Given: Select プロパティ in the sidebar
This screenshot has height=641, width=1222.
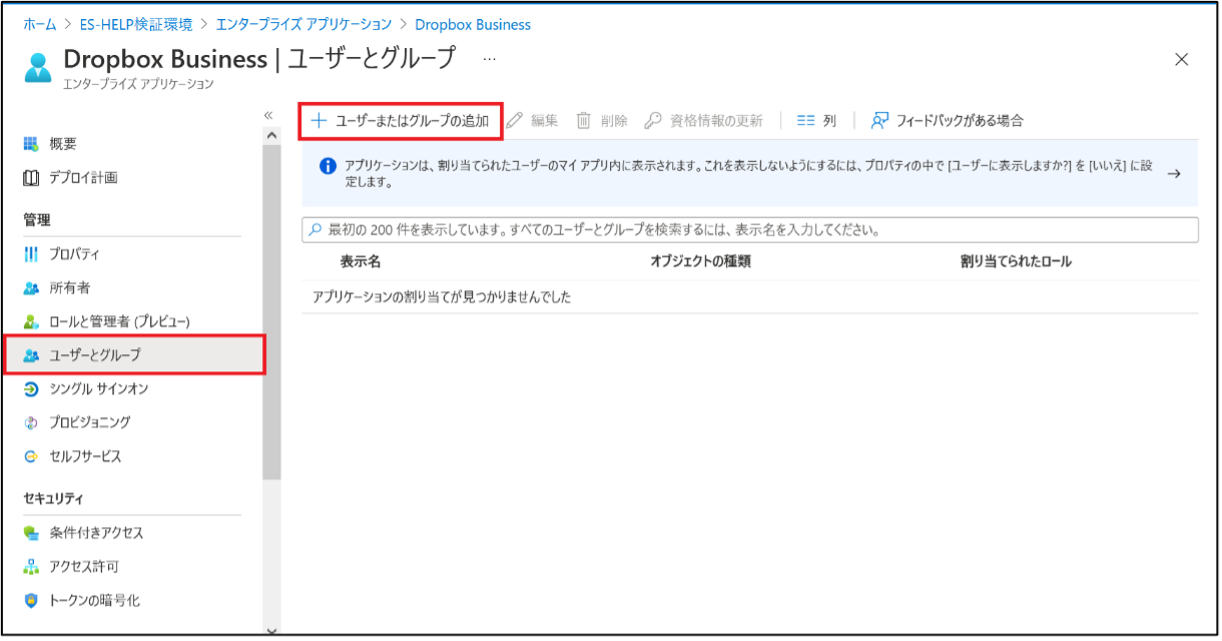Looking at the screenshot, I should click(x=75, y=254).
